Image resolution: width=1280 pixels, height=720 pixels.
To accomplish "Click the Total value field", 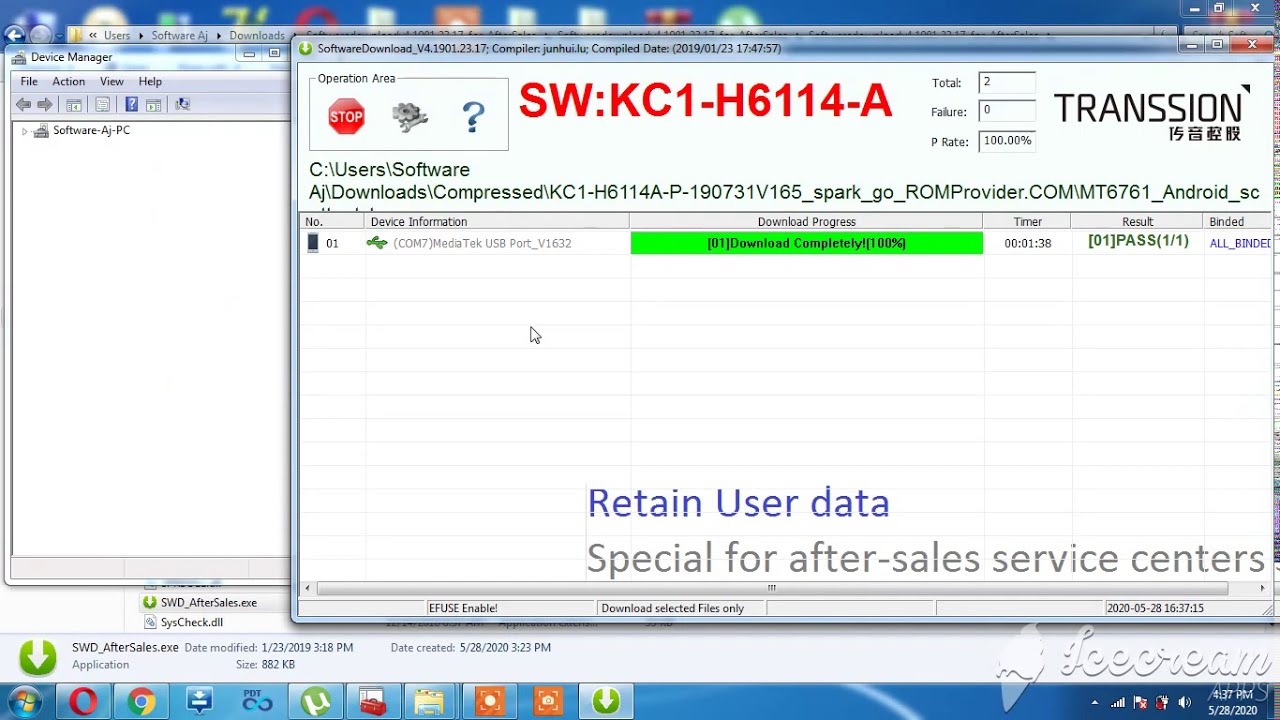I will point(1006,83).
